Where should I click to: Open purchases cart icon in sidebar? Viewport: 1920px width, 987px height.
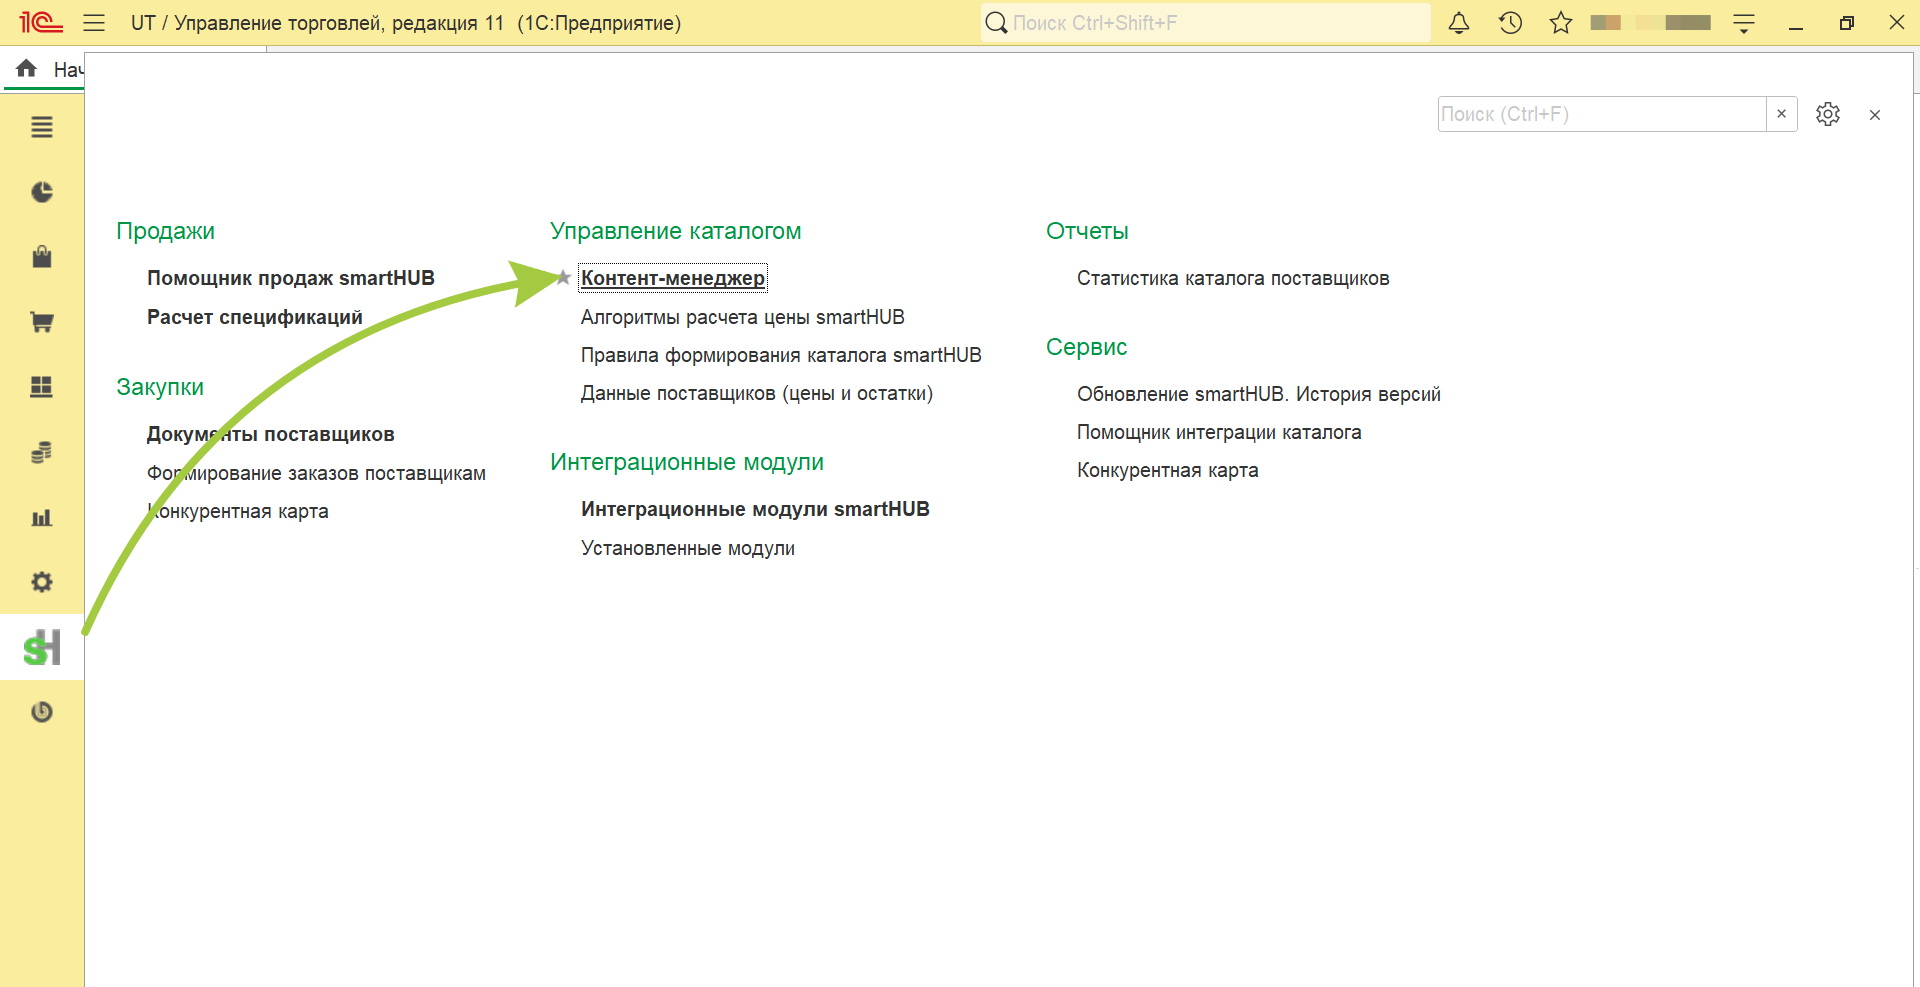point(42,322)
